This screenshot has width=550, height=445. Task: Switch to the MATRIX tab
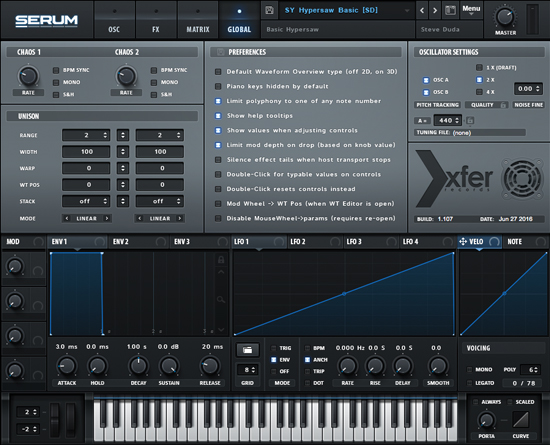(198, 20)
